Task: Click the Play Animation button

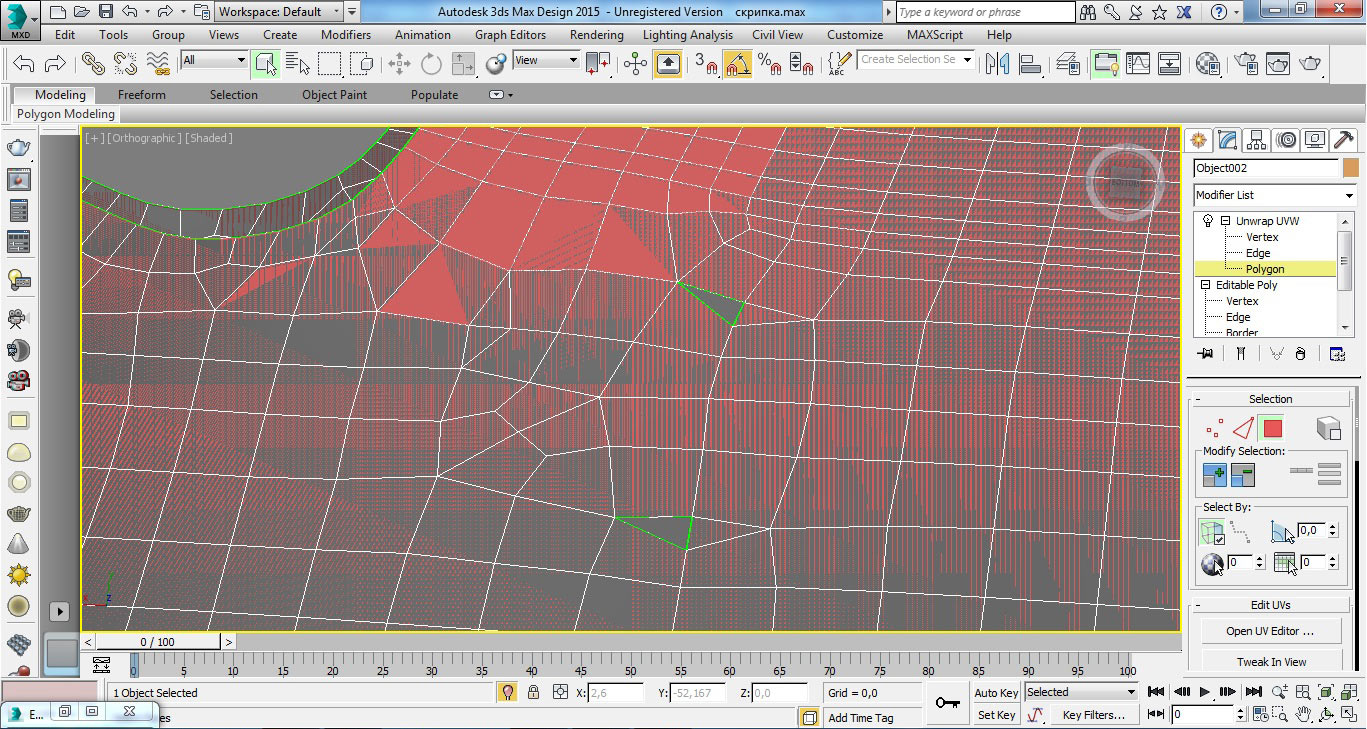Action: [x=1205, y=692]
